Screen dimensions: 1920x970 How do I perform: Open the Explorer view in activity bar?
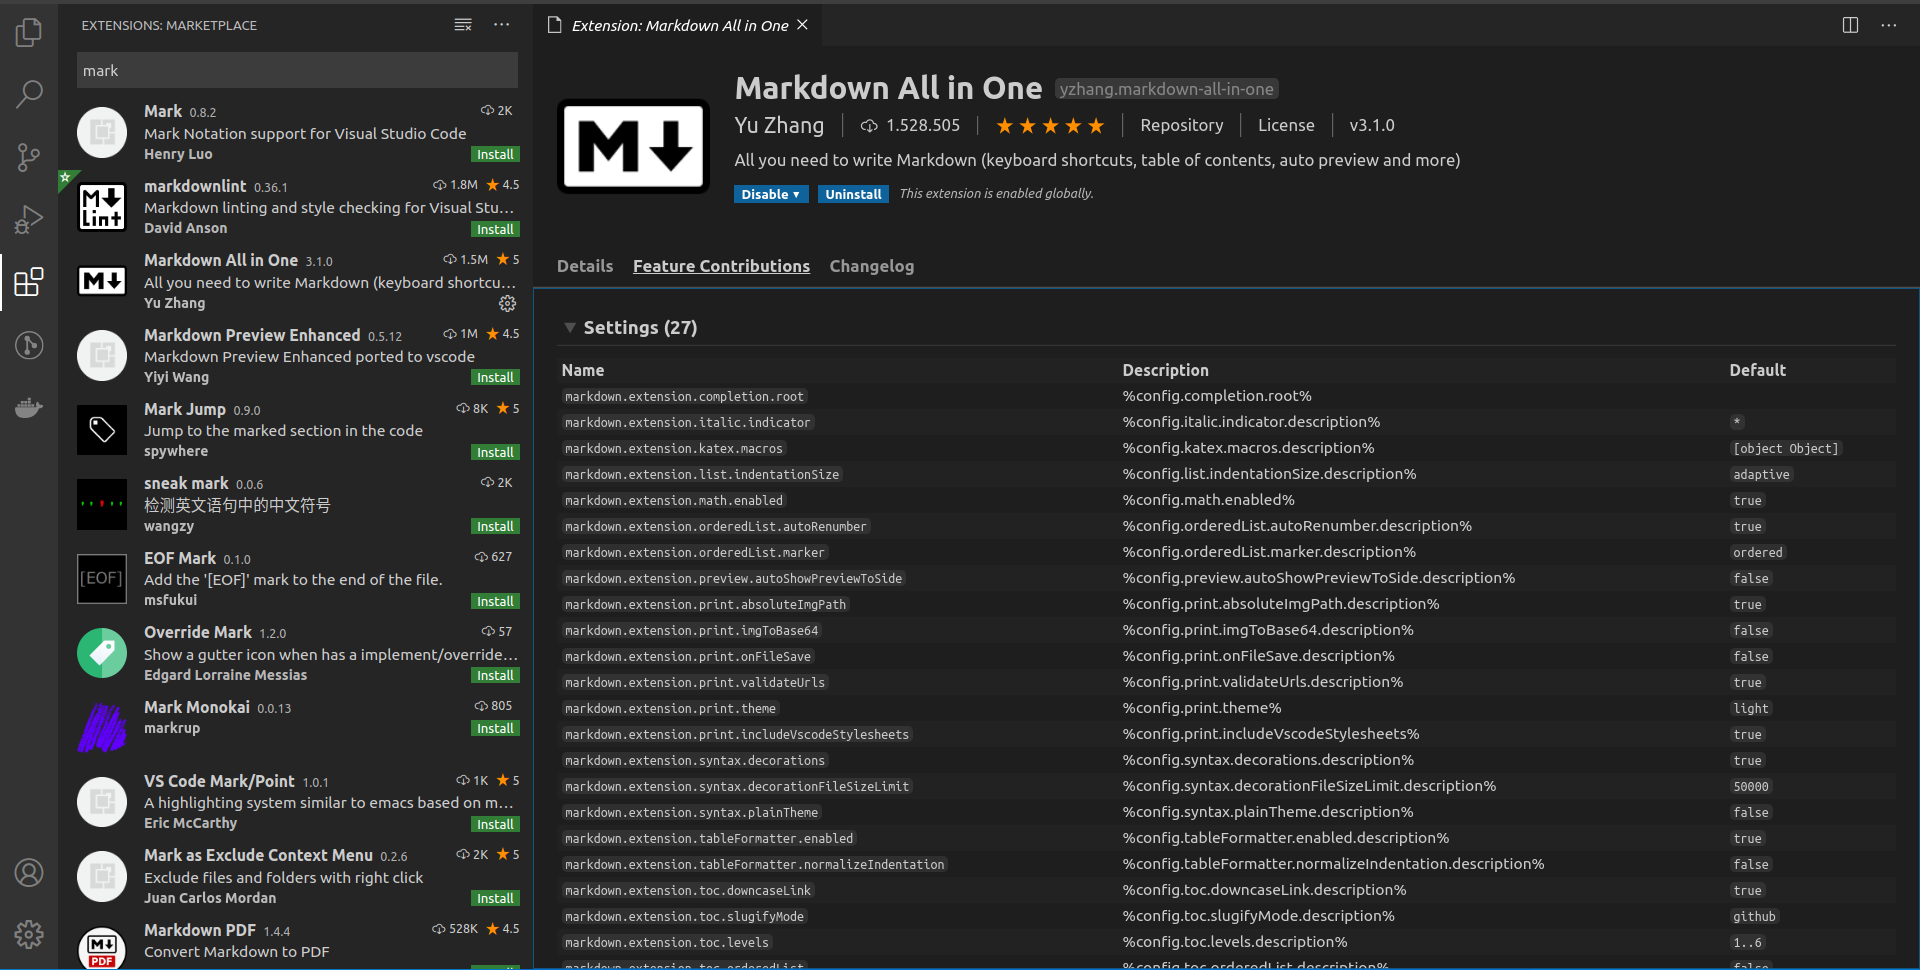[29, 32]
